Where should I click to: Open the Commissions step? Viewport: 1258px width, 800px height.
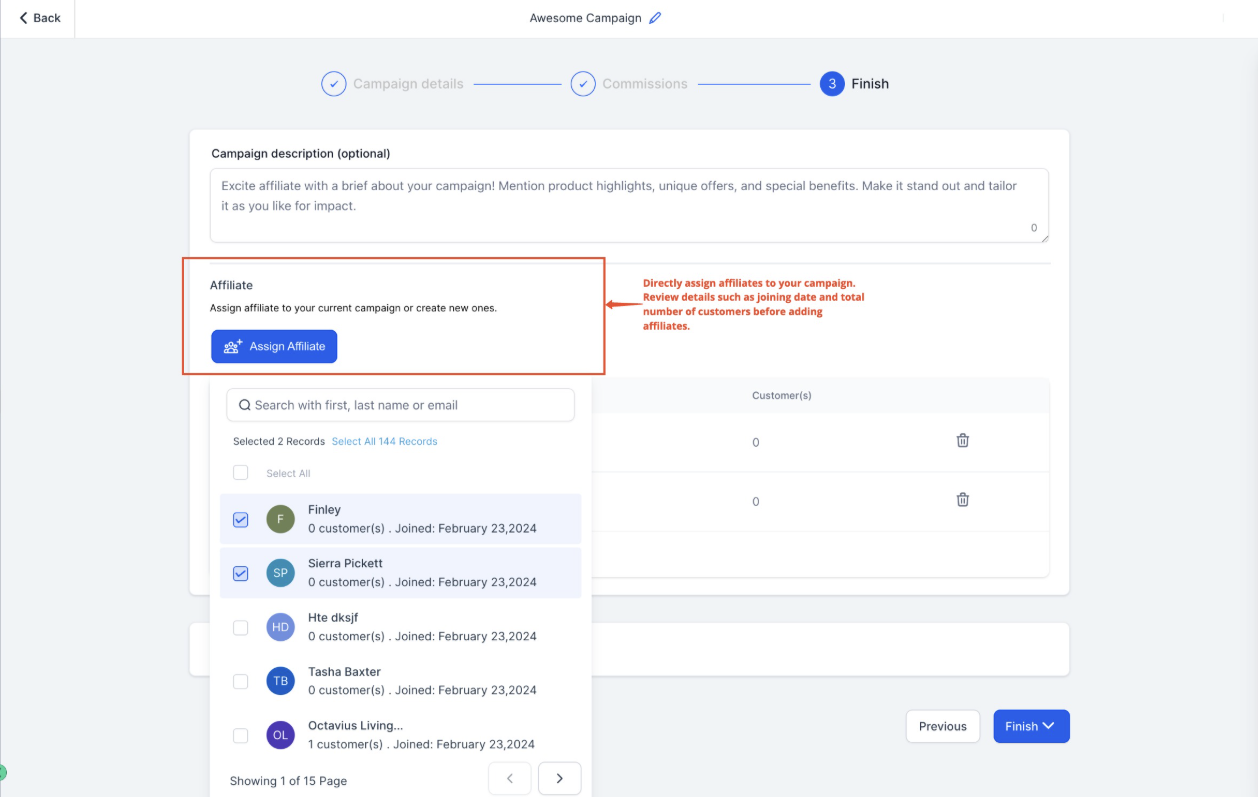click(x=629, y=84)
